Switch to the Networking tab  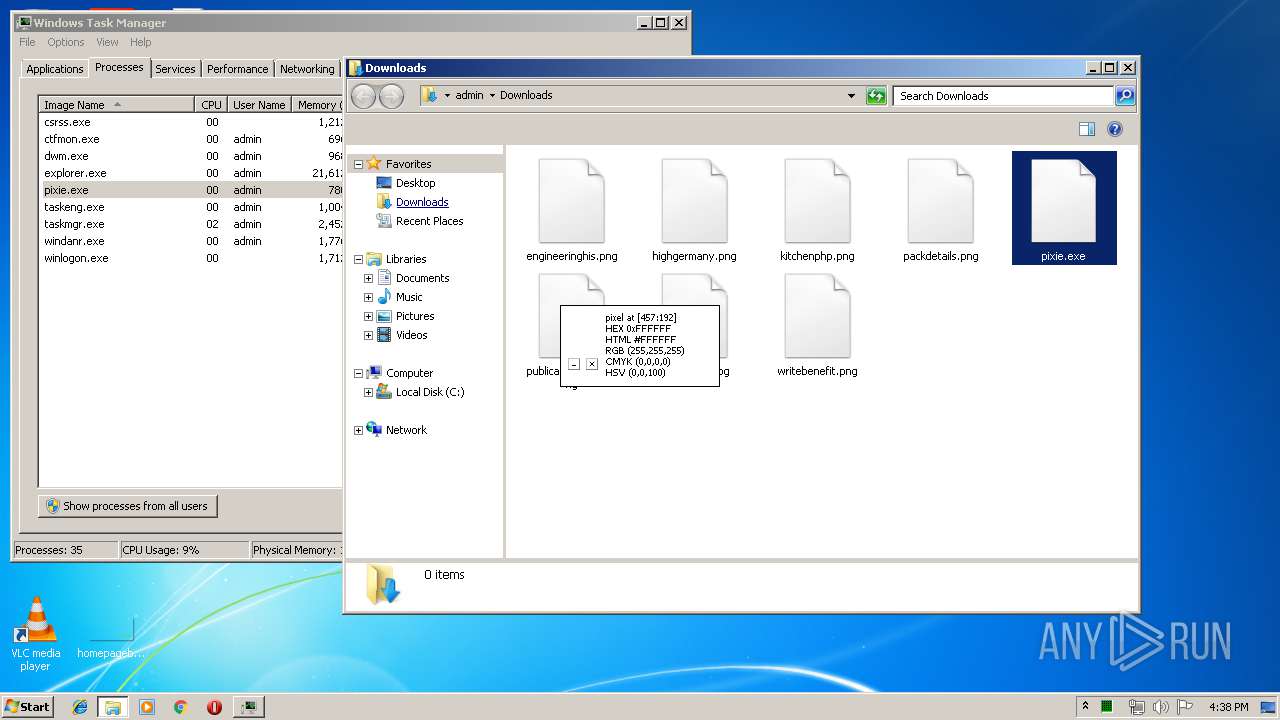[307, 69]
